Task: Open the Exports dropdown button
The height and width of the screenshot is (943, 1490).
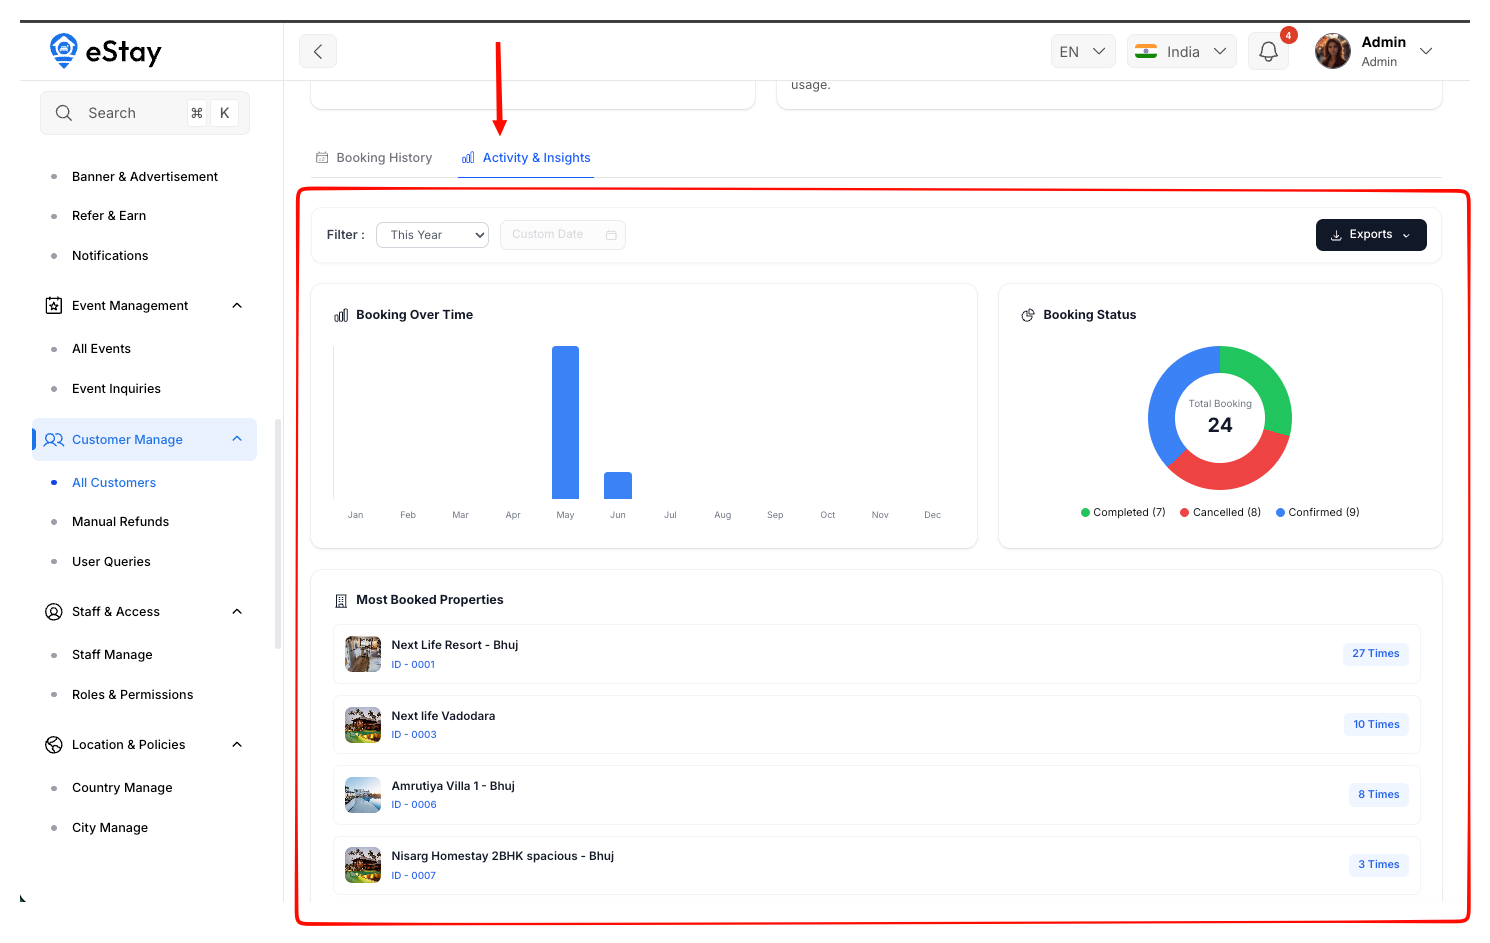Action: [1371, 235]
